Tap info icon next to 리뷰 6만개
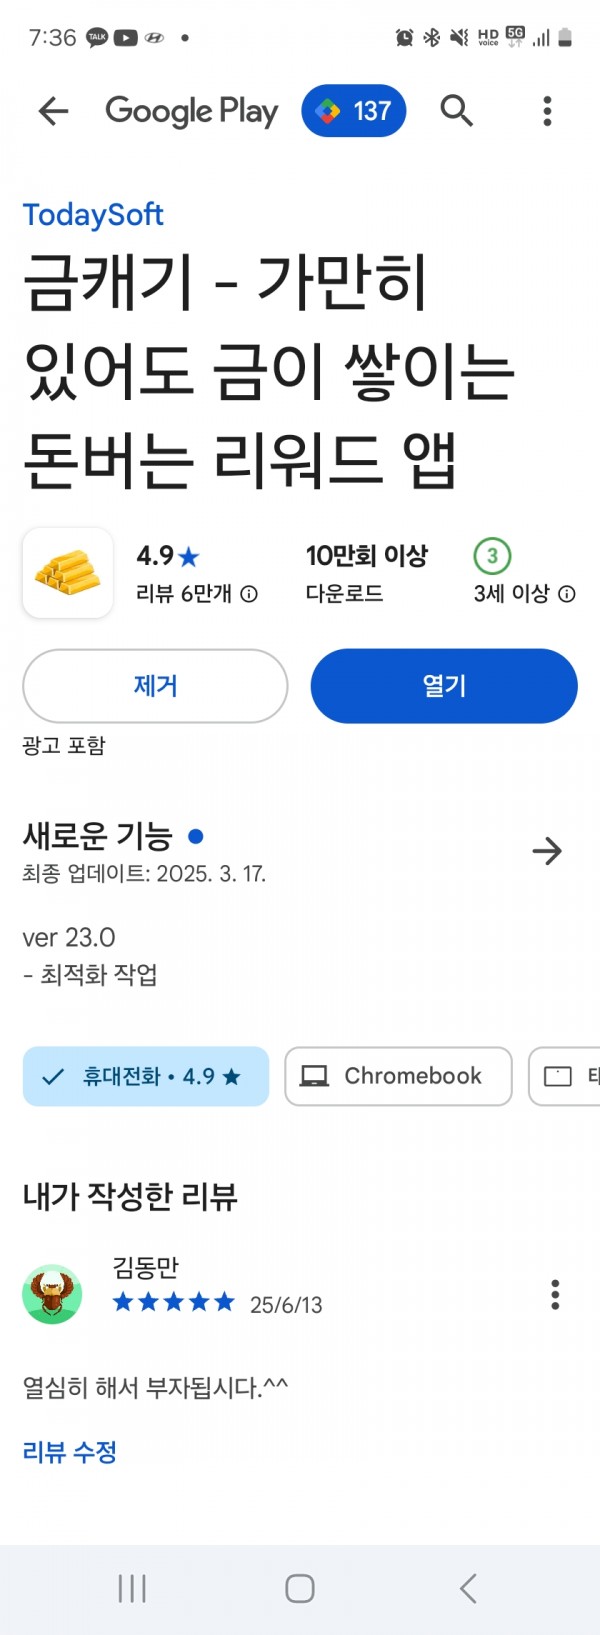Screen dimensions: 600x1635 250,594
